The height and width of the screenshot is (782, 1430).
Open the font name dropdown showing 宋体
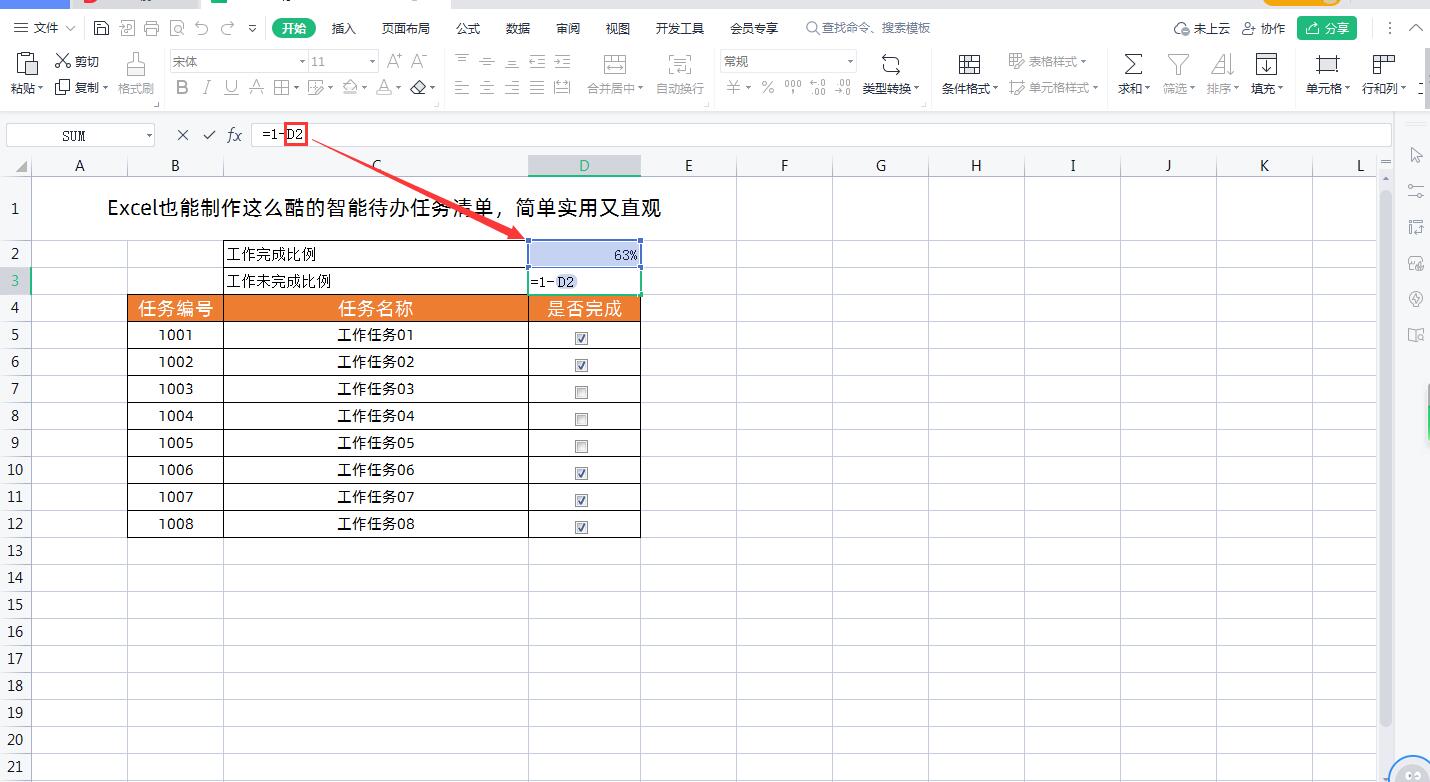[x=301, y=61]
